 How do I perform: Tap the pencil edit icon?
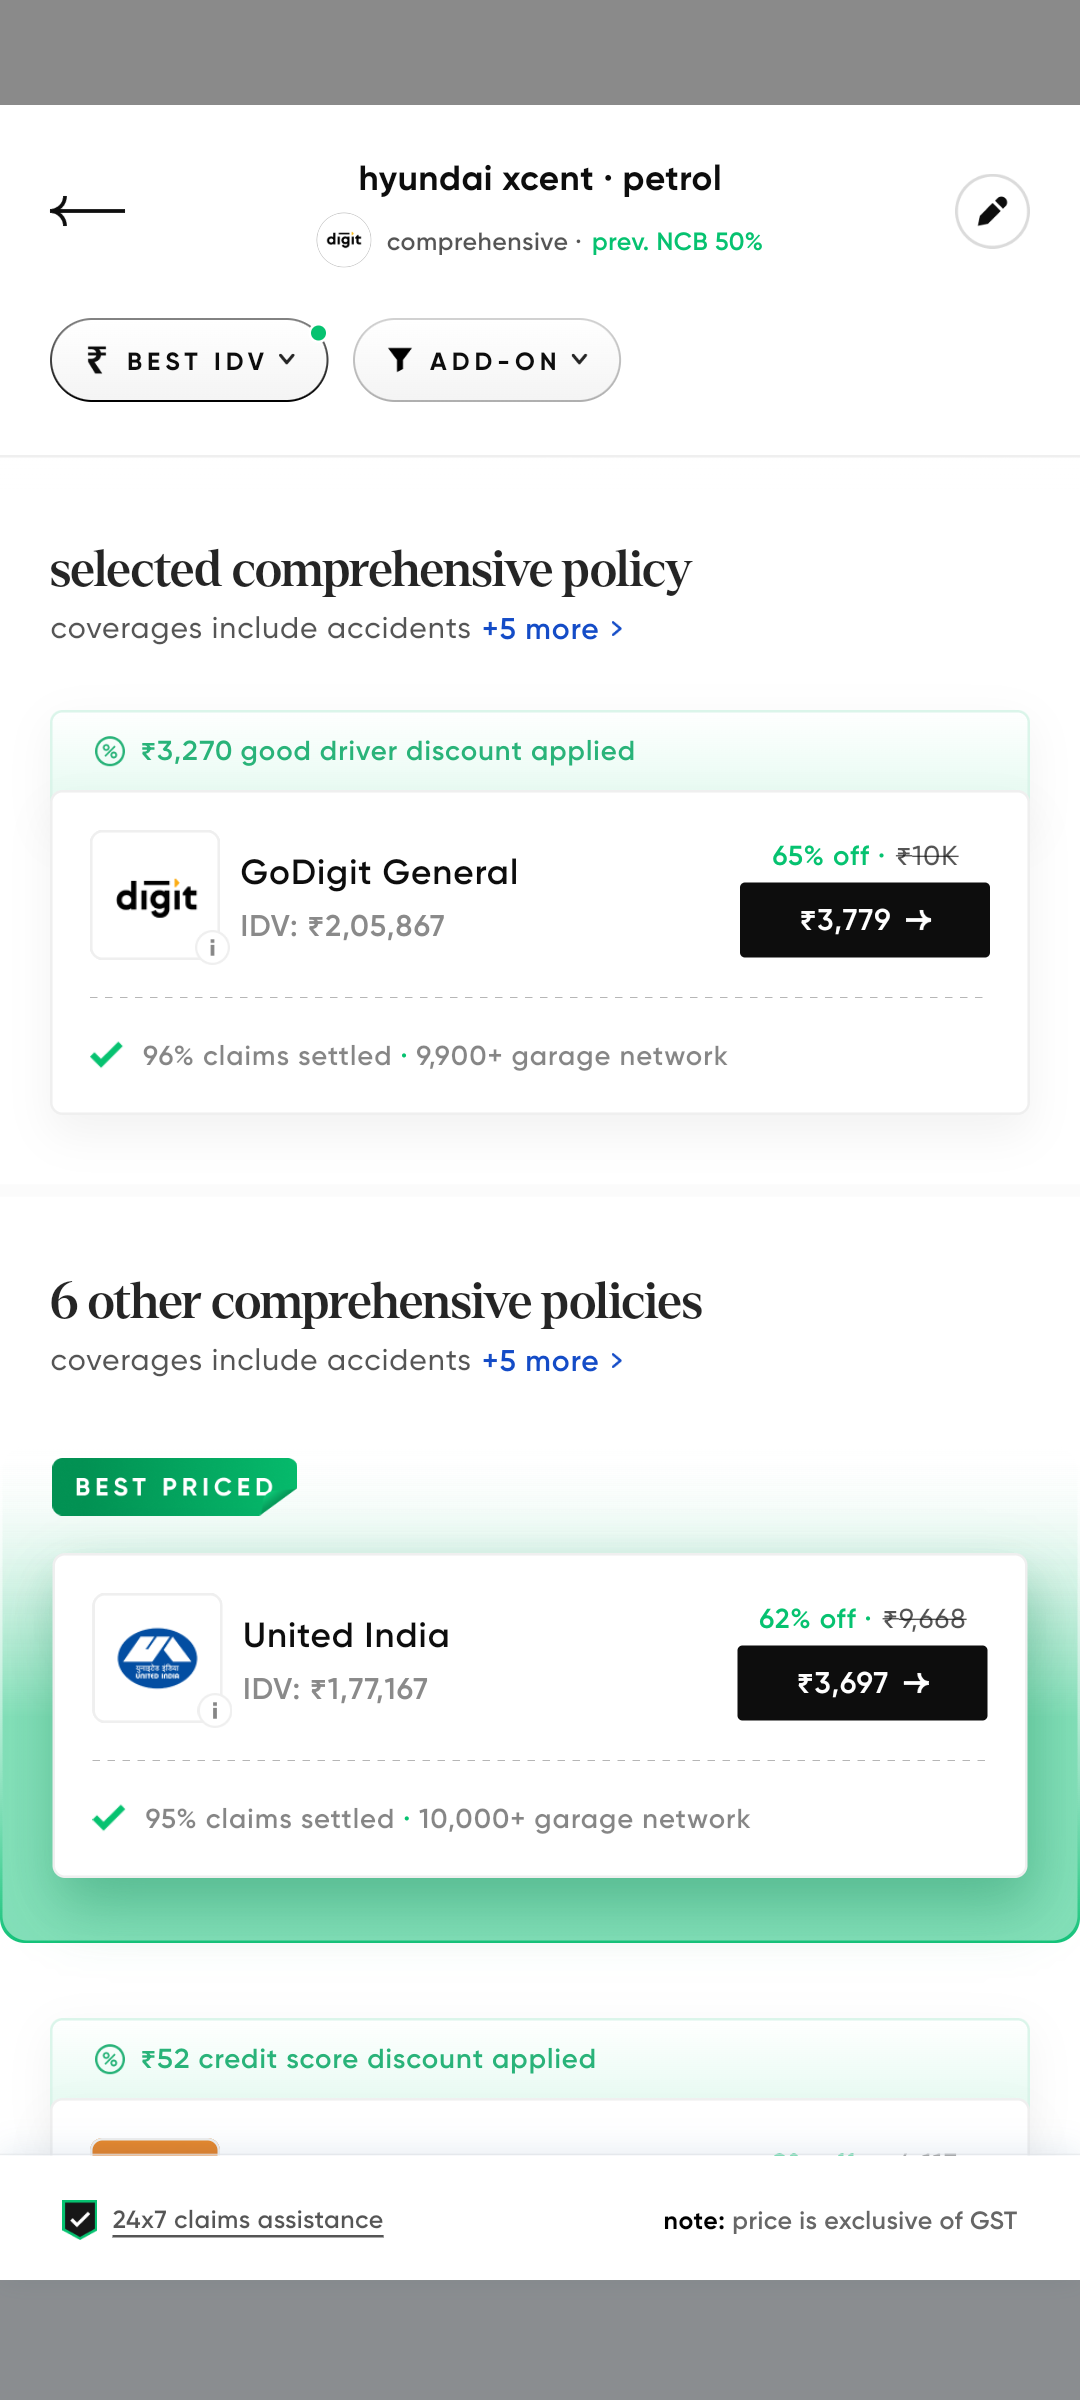991,211
